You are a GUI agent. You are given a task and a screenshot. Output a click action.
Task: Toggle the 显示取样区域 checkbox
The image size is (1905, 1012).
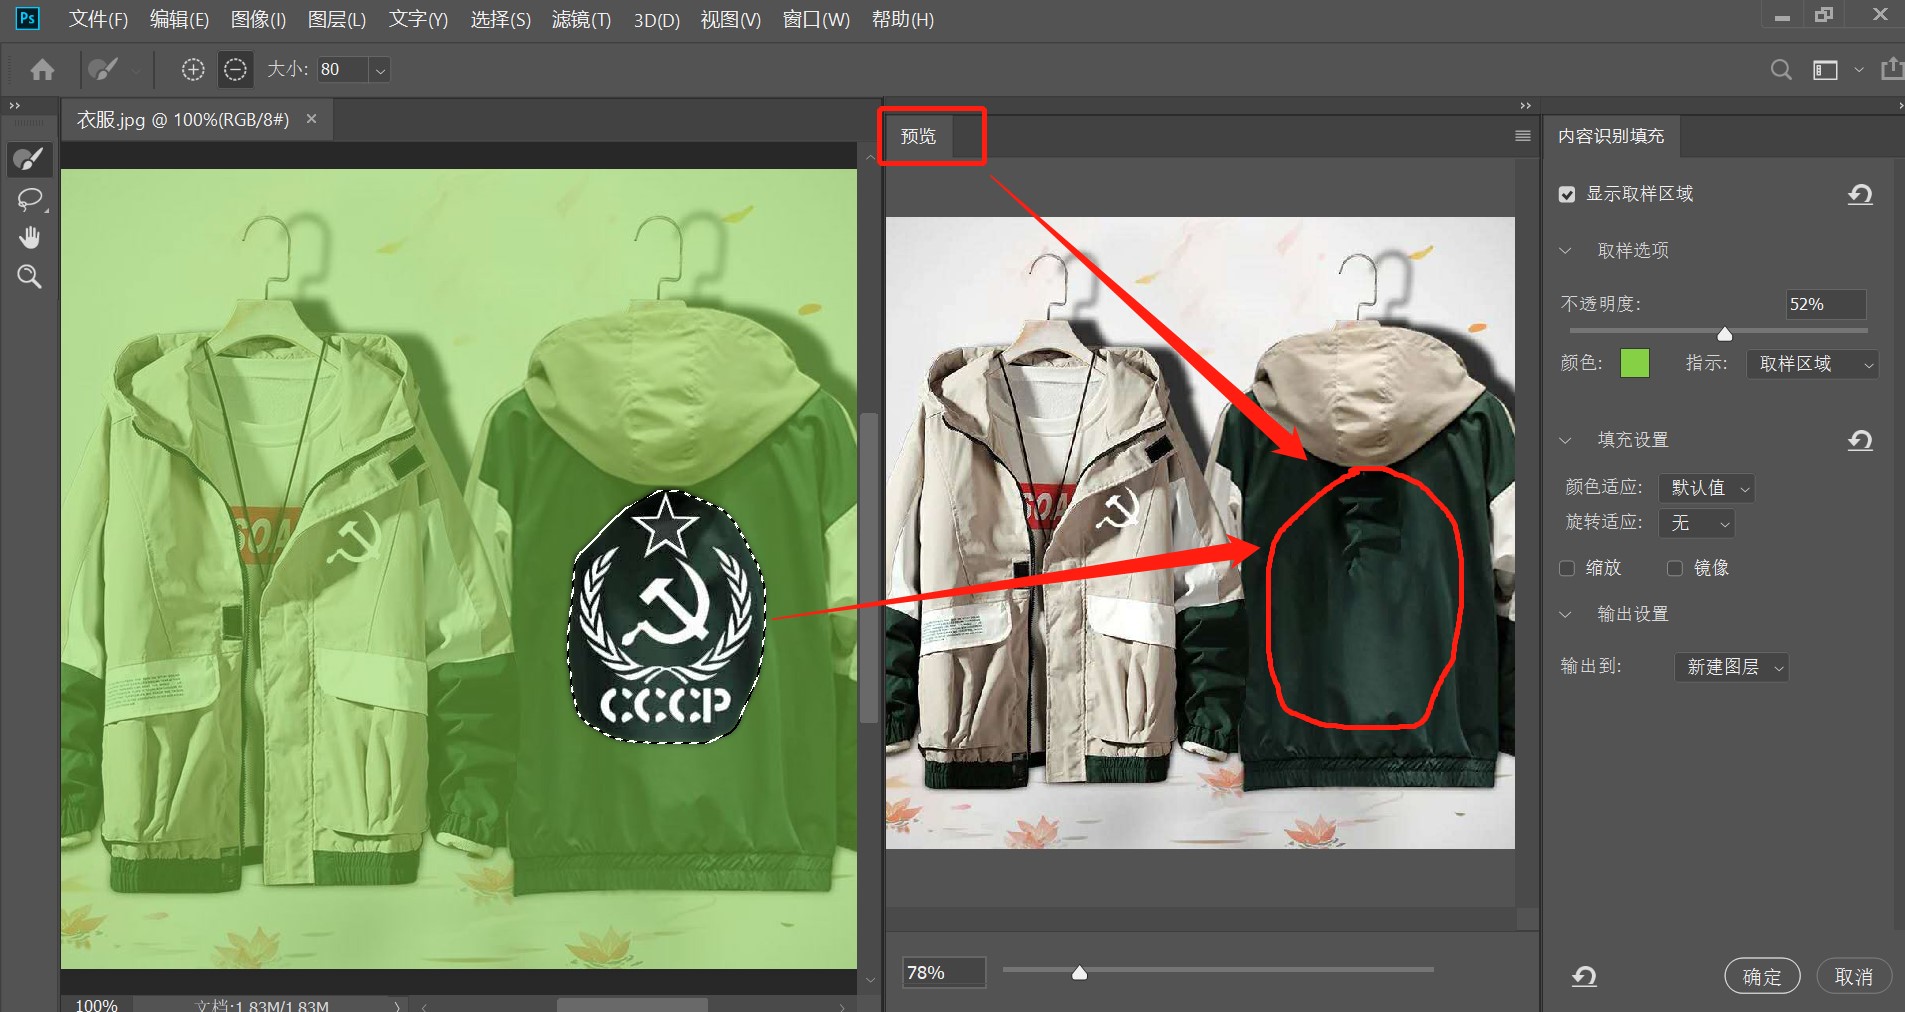point(1567,194)
